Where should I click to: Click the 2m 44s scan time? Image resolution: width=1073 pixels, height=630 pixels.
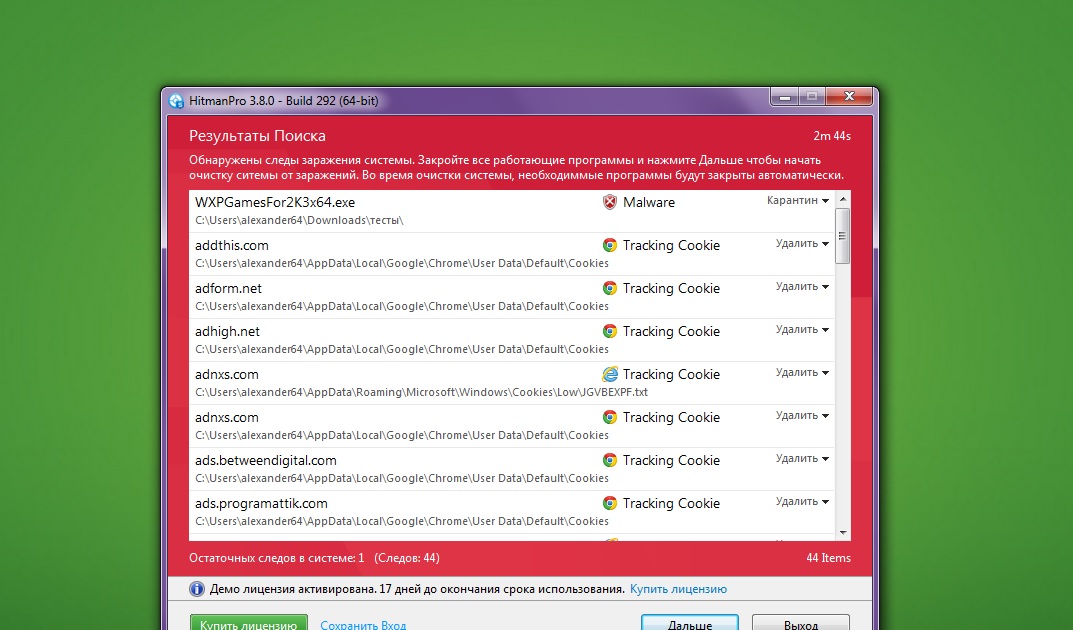pyautogui.click(x=831, y=136)
